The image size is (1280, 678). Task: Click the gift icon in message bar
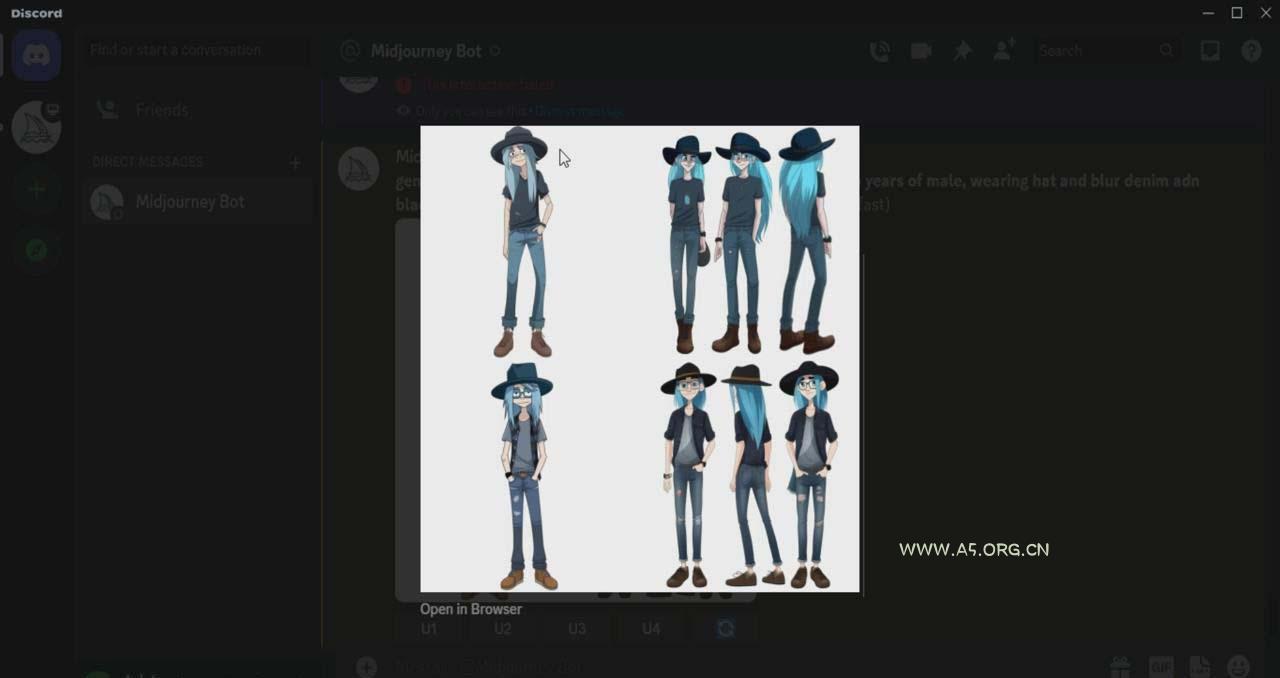[x=1120, y=666]
